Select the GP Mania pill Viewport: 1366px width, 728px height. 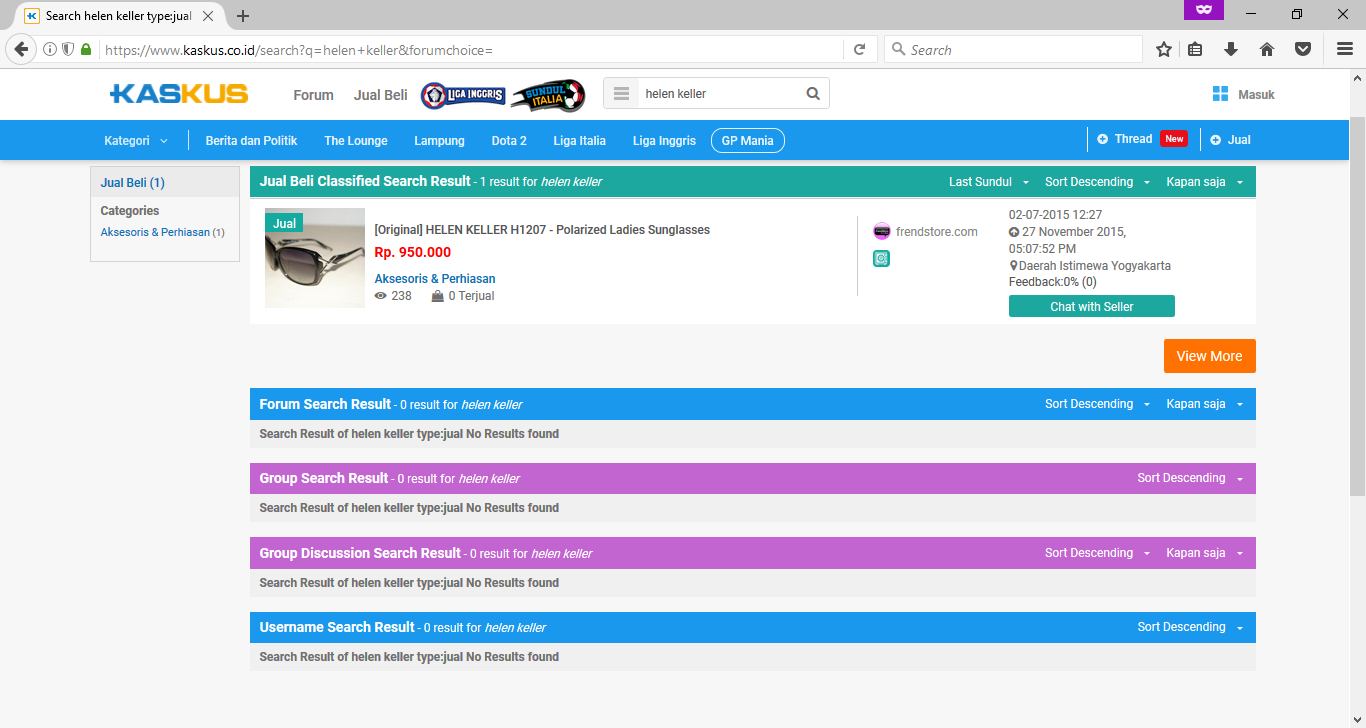pyautogui.click(x=748, y=141)
